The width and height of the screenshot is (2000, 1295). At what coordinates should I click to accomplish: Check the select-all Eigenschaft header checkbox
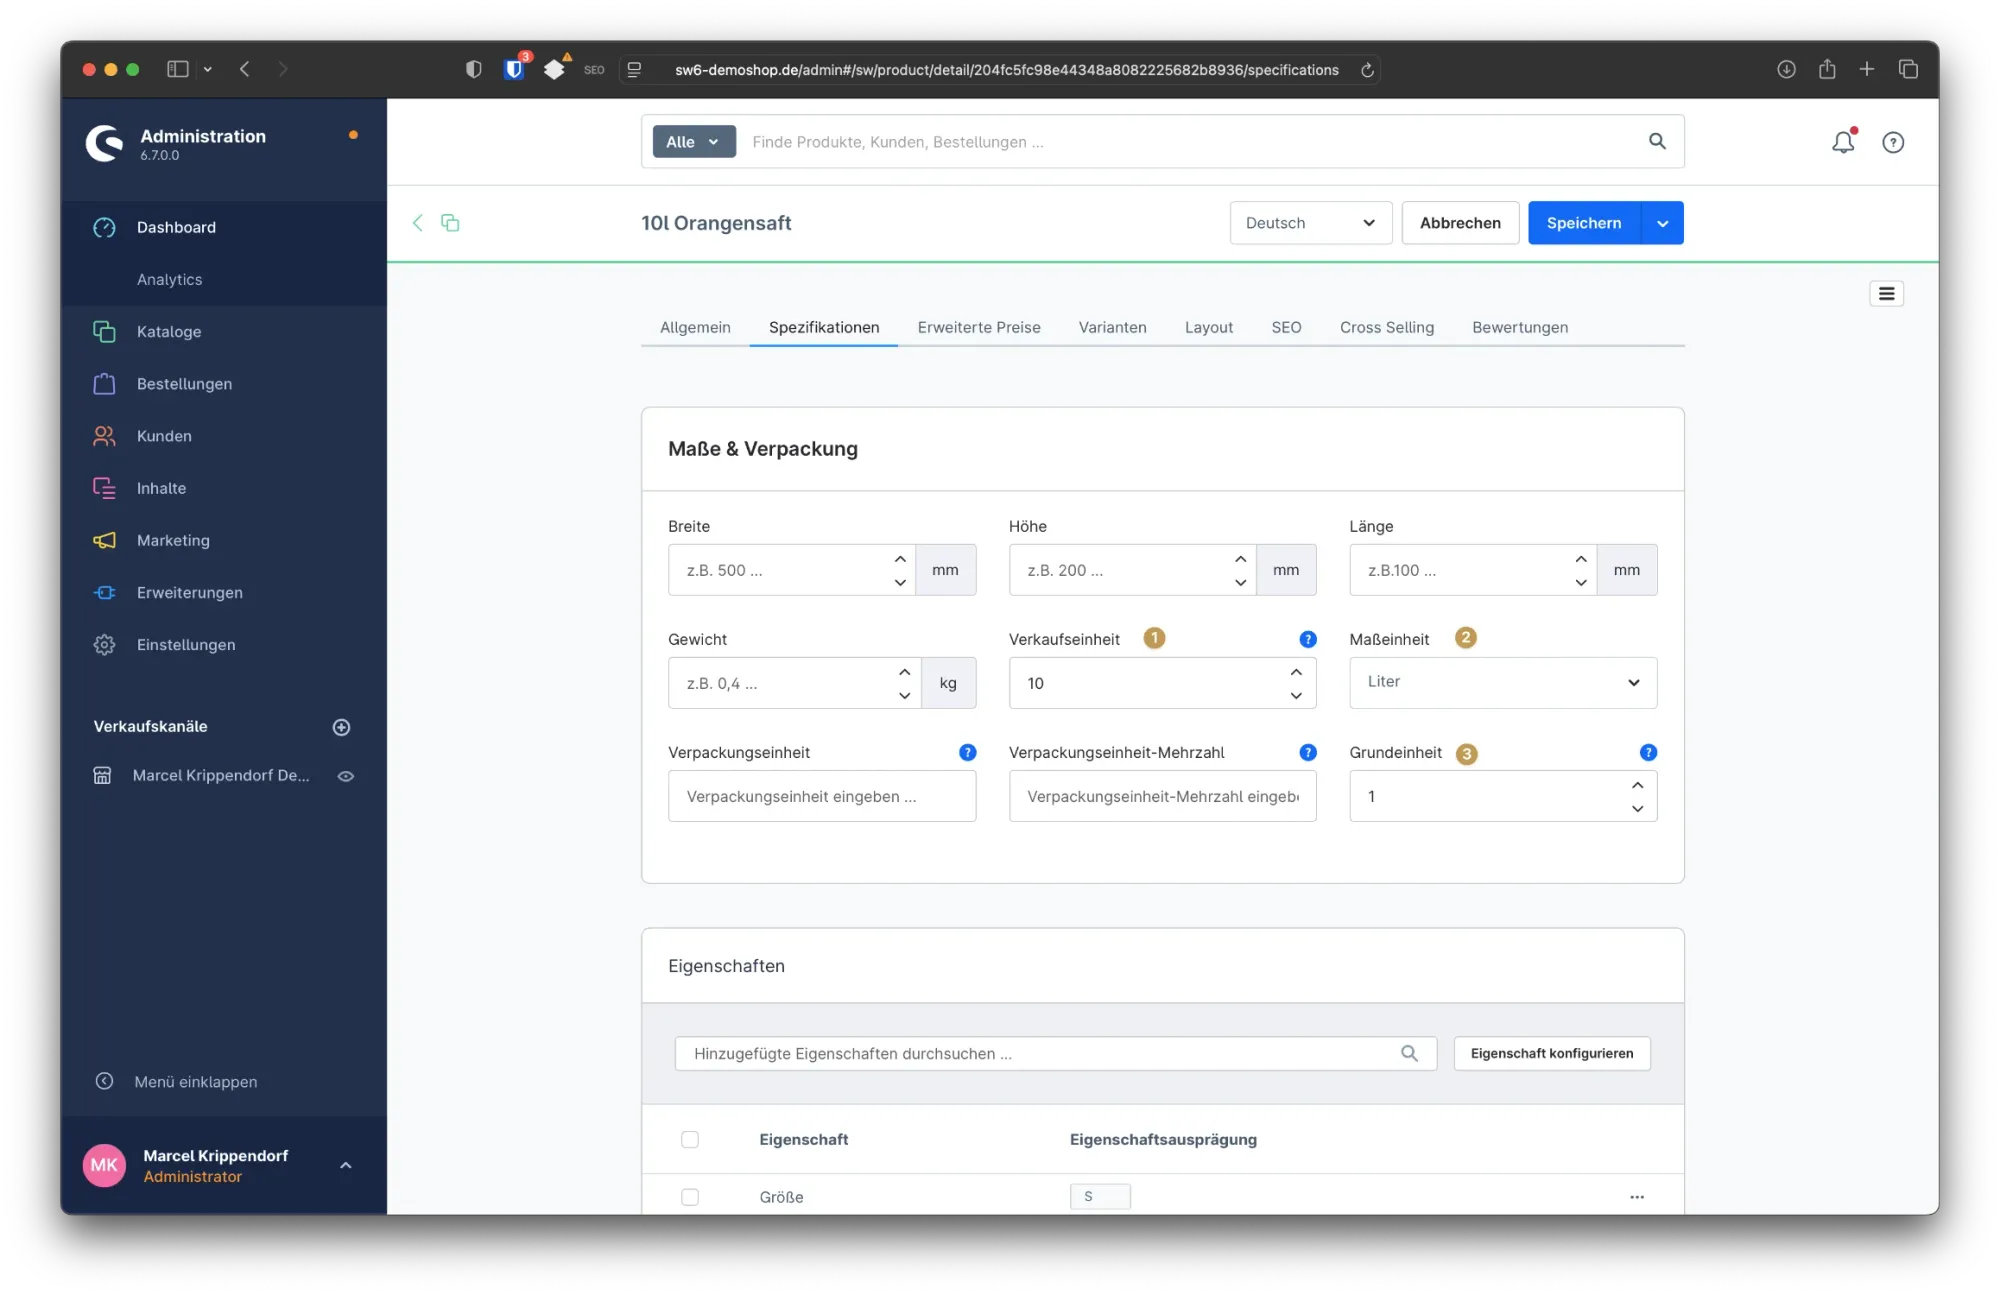[690, 1139]
